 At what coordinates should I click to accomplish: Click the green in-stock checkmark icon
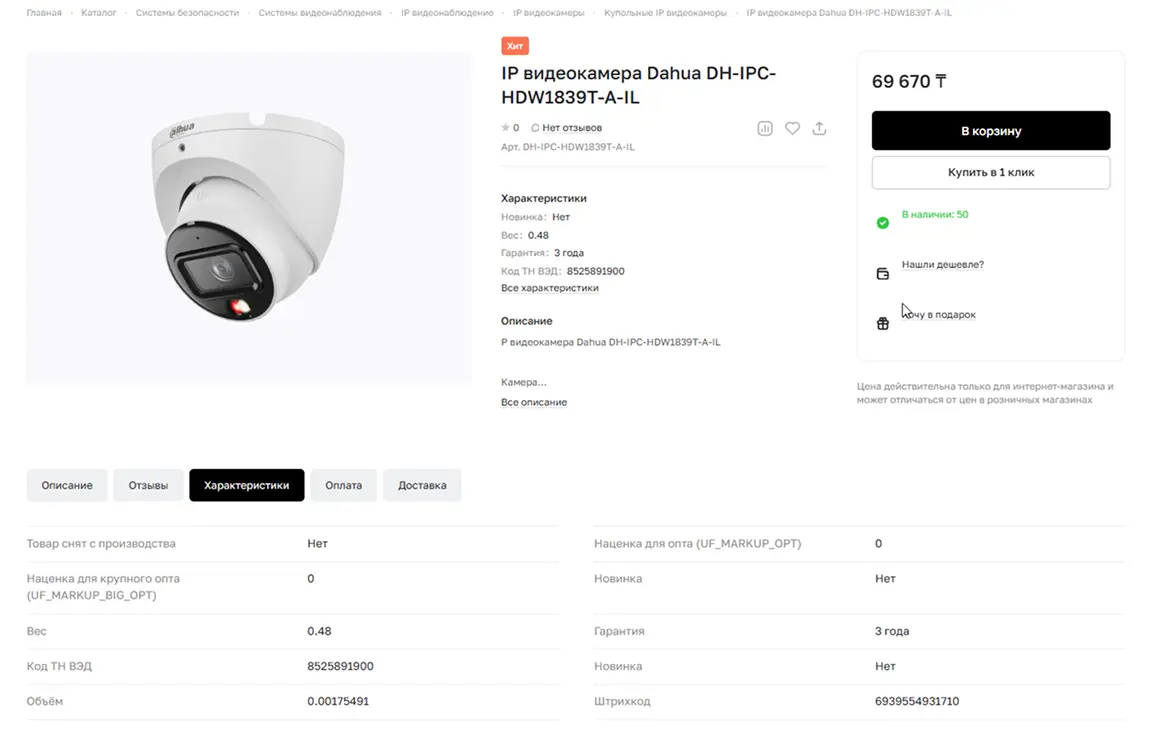(882, 223)
